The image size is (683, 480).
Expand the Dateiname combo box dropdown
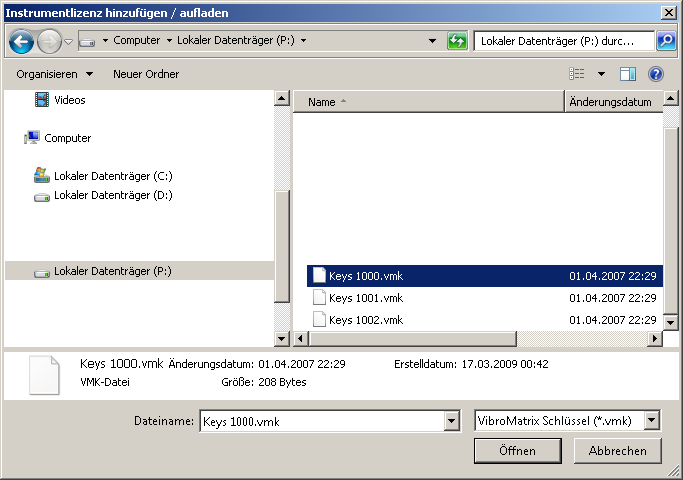pos(450,422)
